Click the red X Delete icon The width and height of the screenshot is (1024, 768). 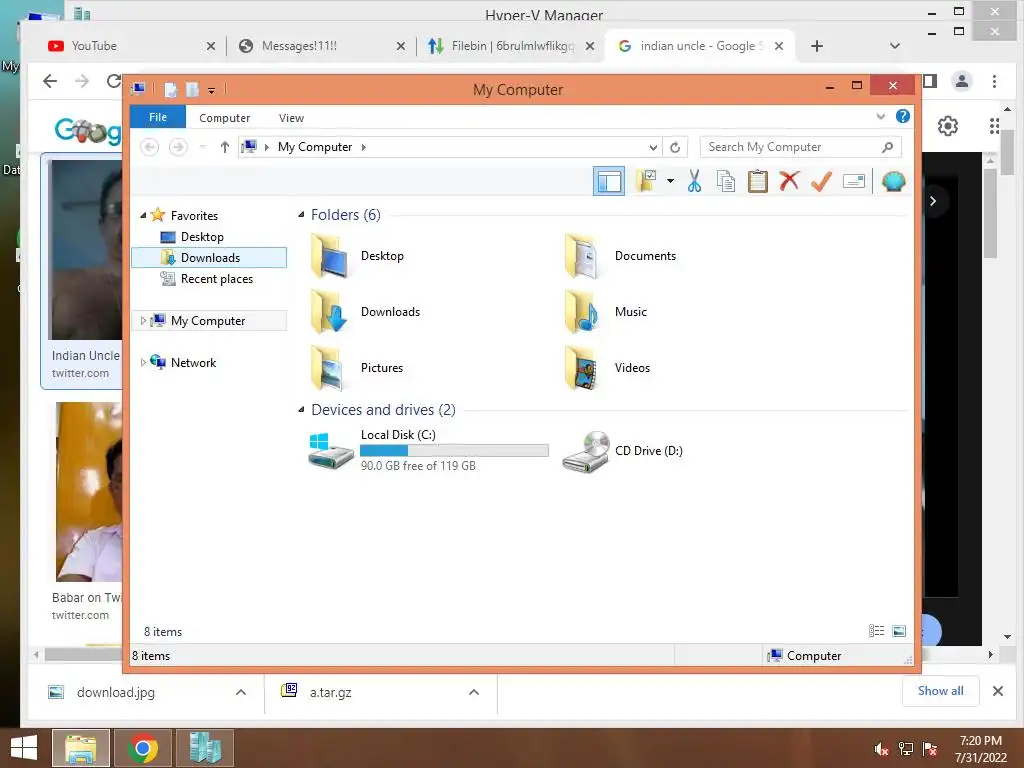(x=789, y=181)
